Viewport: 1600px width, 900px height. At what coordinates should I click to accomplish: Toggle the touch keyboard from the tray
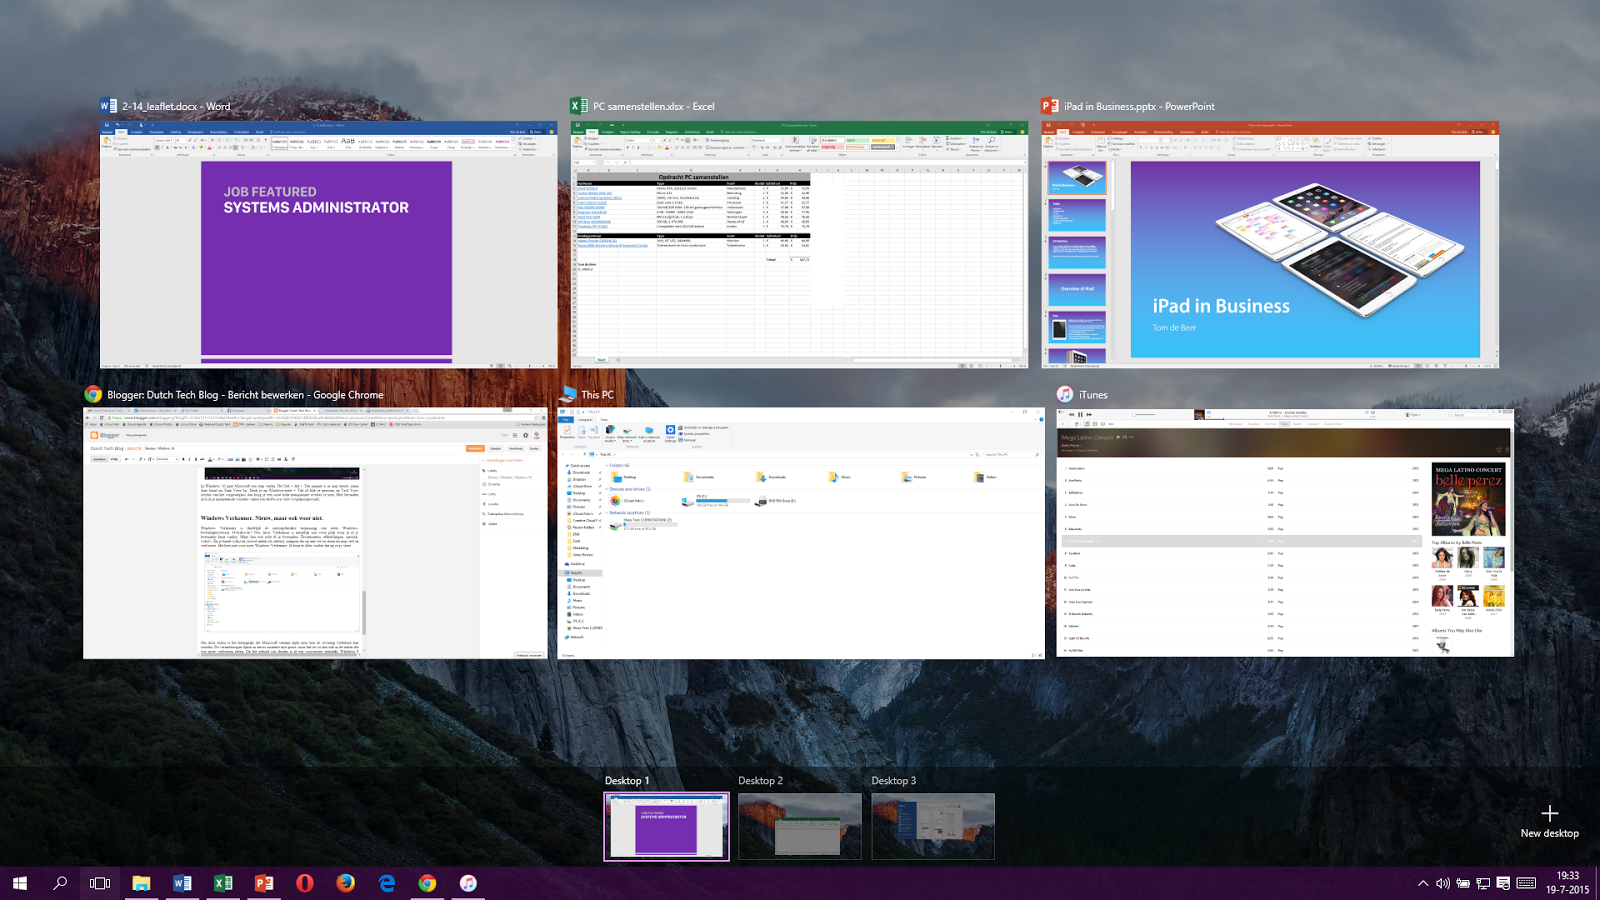[x=1525, y=884]
